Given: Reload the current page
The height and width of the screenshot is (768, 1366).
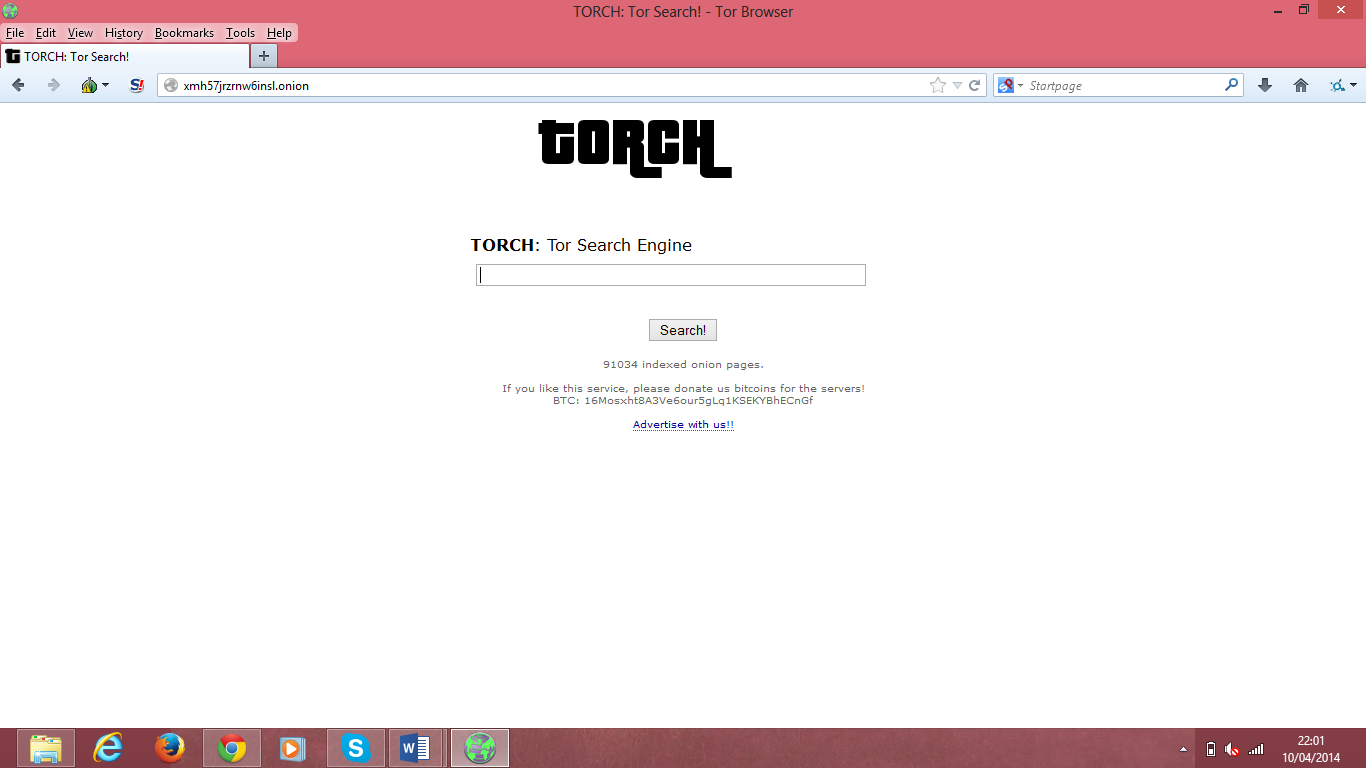Looking at the screenshot, I should click(x=974, y=86).
